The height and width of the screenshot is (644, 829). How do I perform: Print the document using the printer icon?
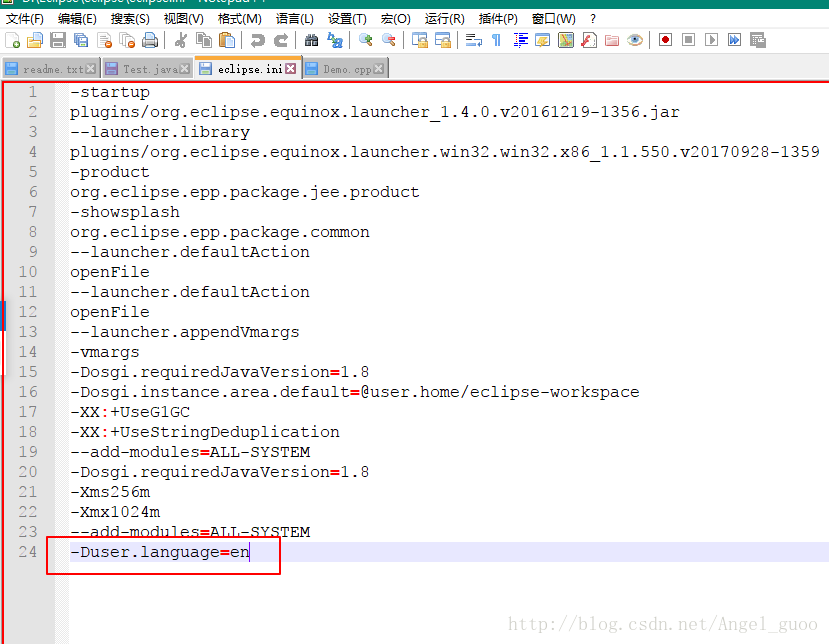(150, 40)
